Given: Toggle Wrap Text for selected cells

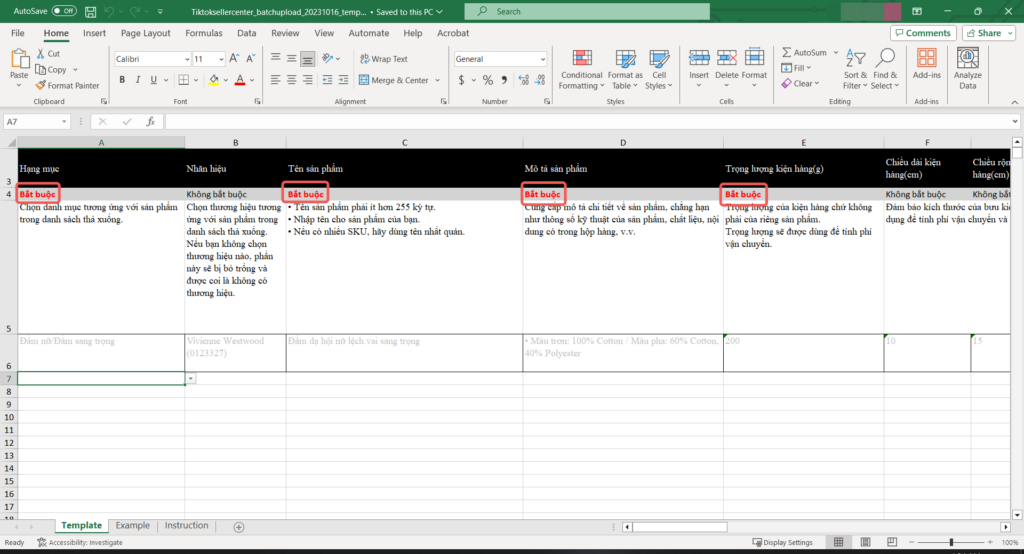Looking at the screenshot, I should [x=383, y=59].
